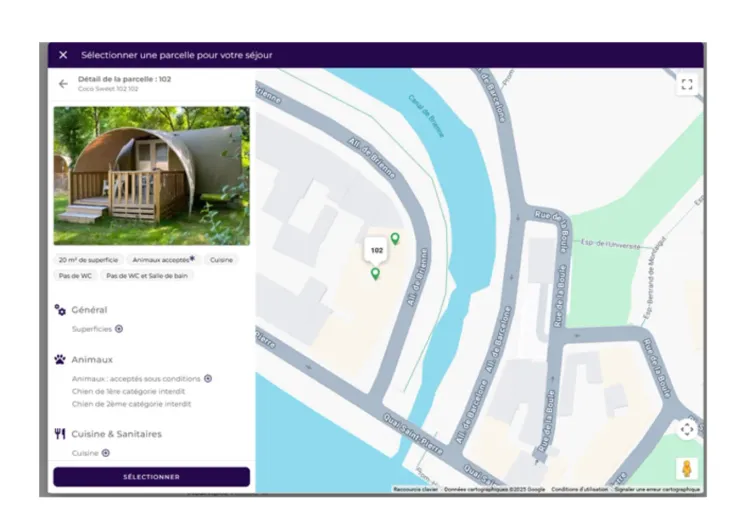The image size is (750, 528).
Task: Go back using the left arrow
Action: click(63, 84)
